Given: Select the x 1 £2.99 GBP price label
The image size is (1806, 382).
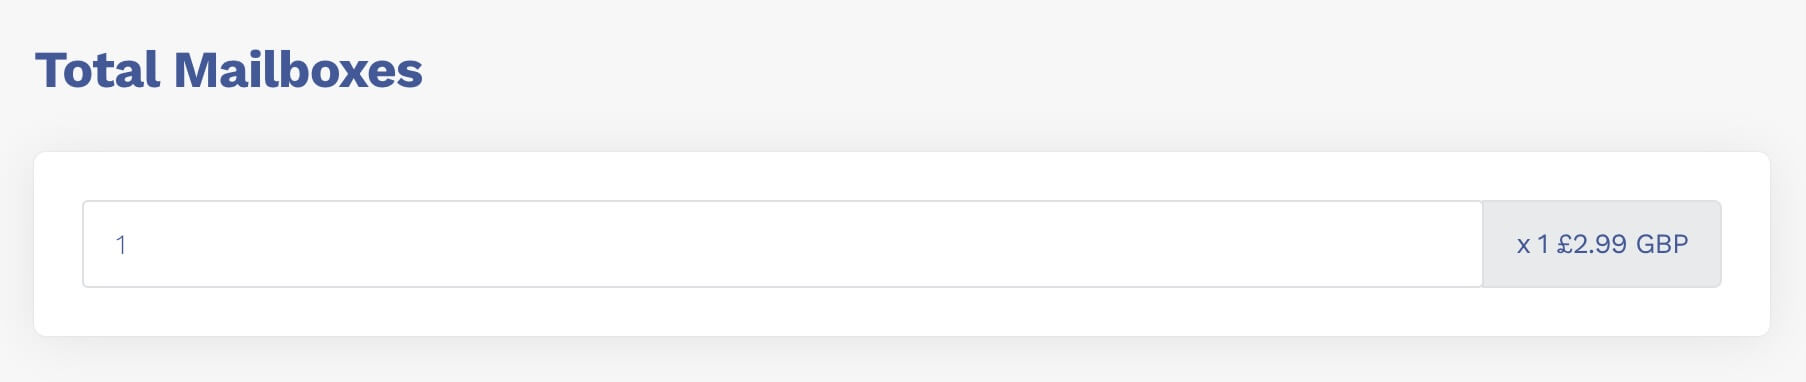Looking at the screenshot, I should pos(1602,244).
